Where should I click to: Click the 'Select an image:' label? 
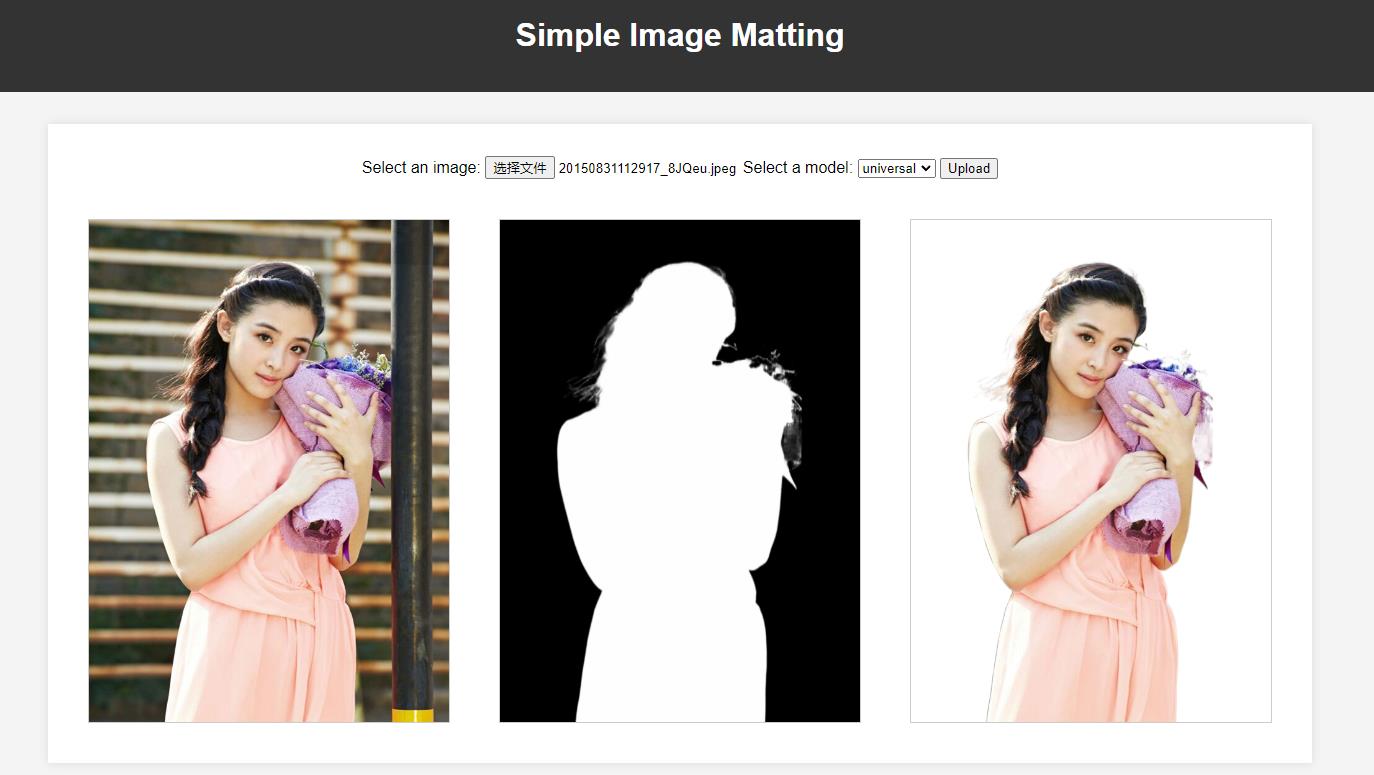pyautogui.click(x=421, y=167)
